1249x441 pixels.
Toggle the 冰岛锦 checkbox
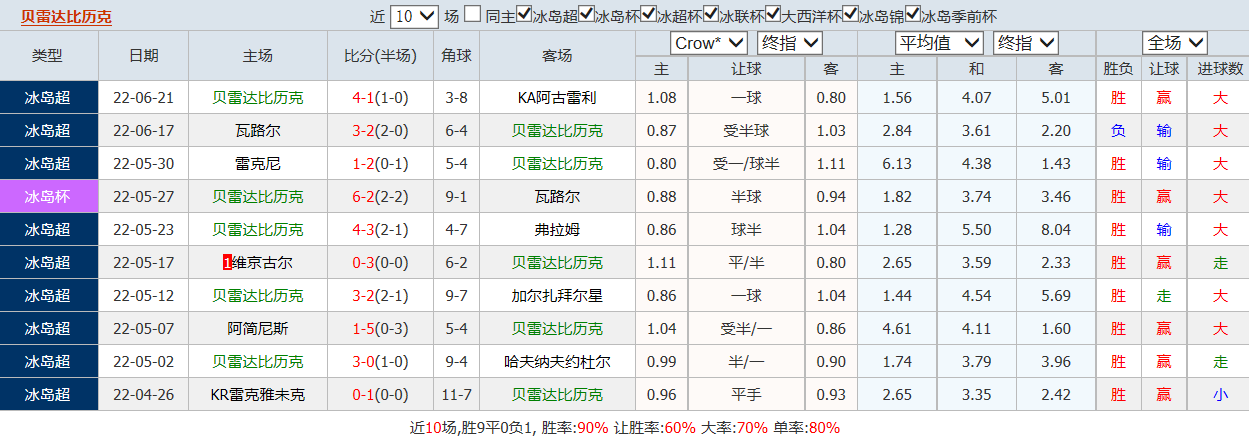point(851,16)
